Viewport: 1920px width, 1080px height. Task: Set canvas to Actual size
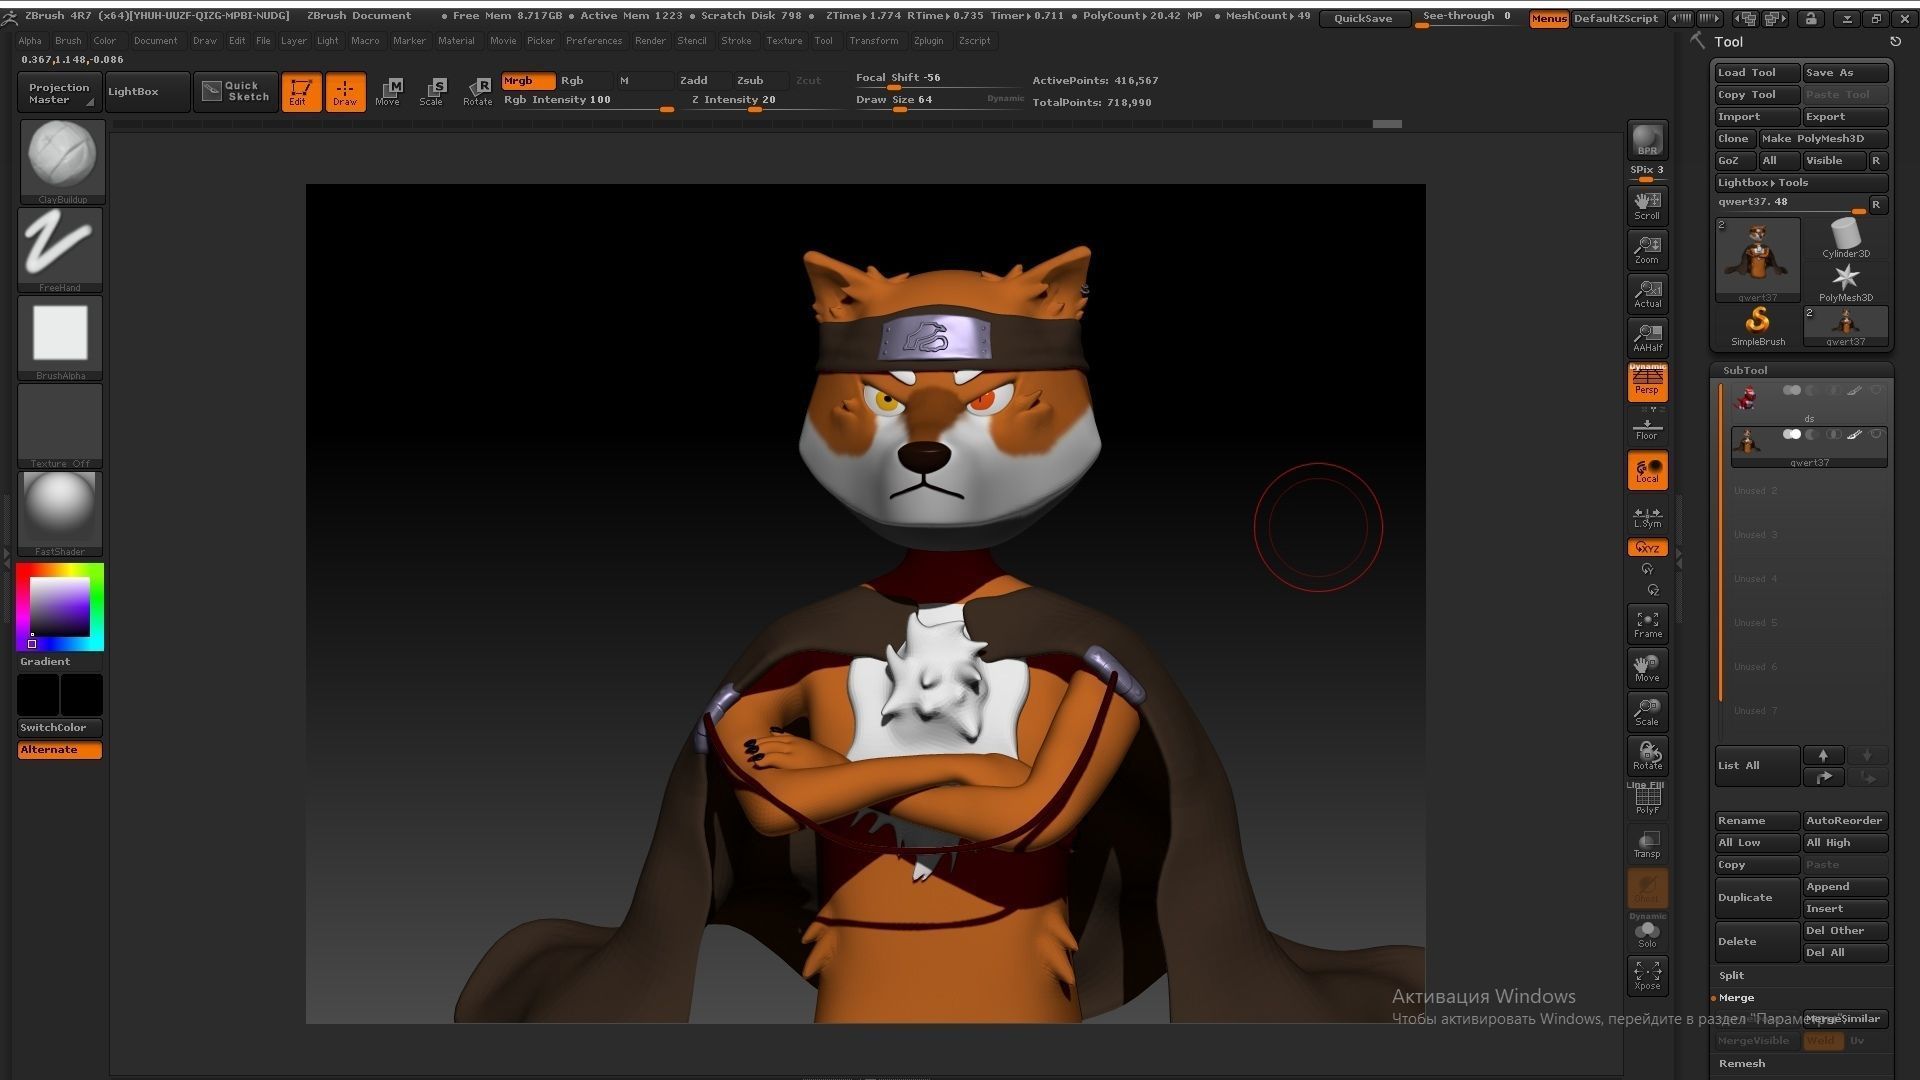[x=1647, y=293]
